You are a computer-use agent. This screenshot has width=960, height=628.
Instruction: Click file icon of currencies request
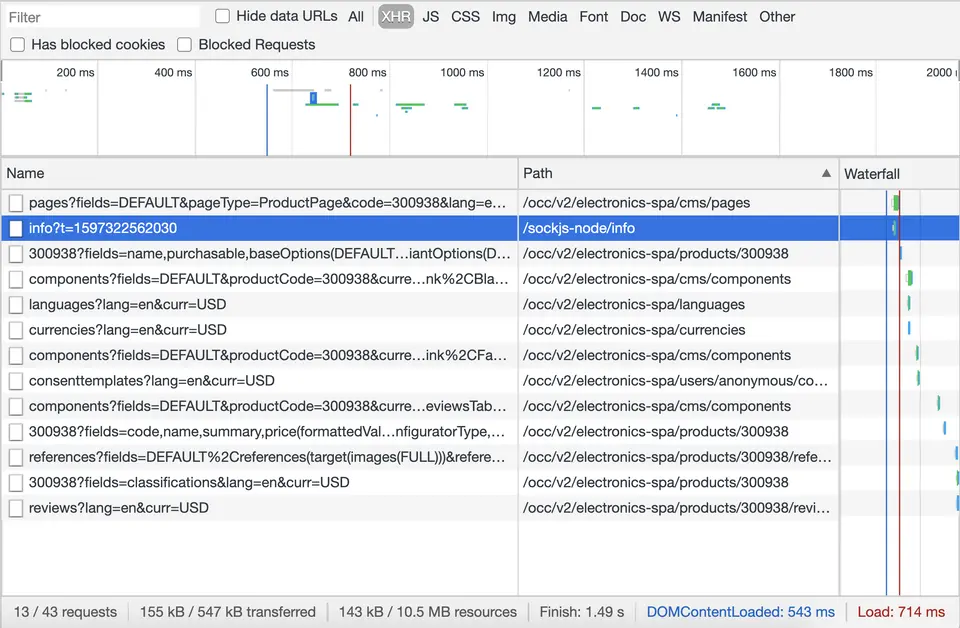(x=16, y=331)
